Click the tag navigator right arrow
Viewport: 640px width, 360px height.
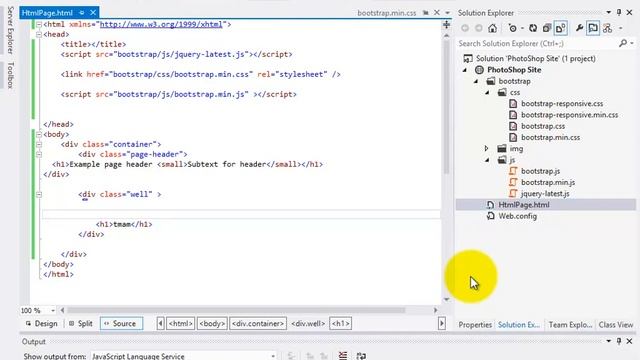(442, 324)
